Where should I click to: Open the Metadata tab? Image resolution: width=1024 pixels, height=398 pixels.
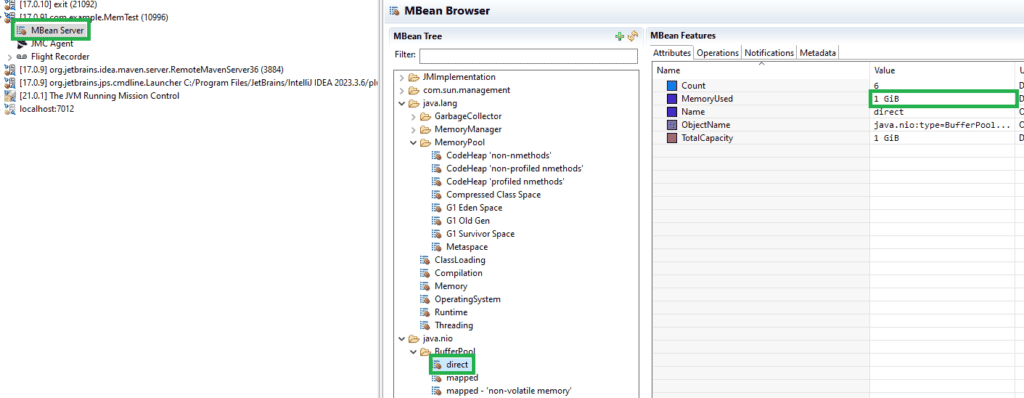coord(817,53)
